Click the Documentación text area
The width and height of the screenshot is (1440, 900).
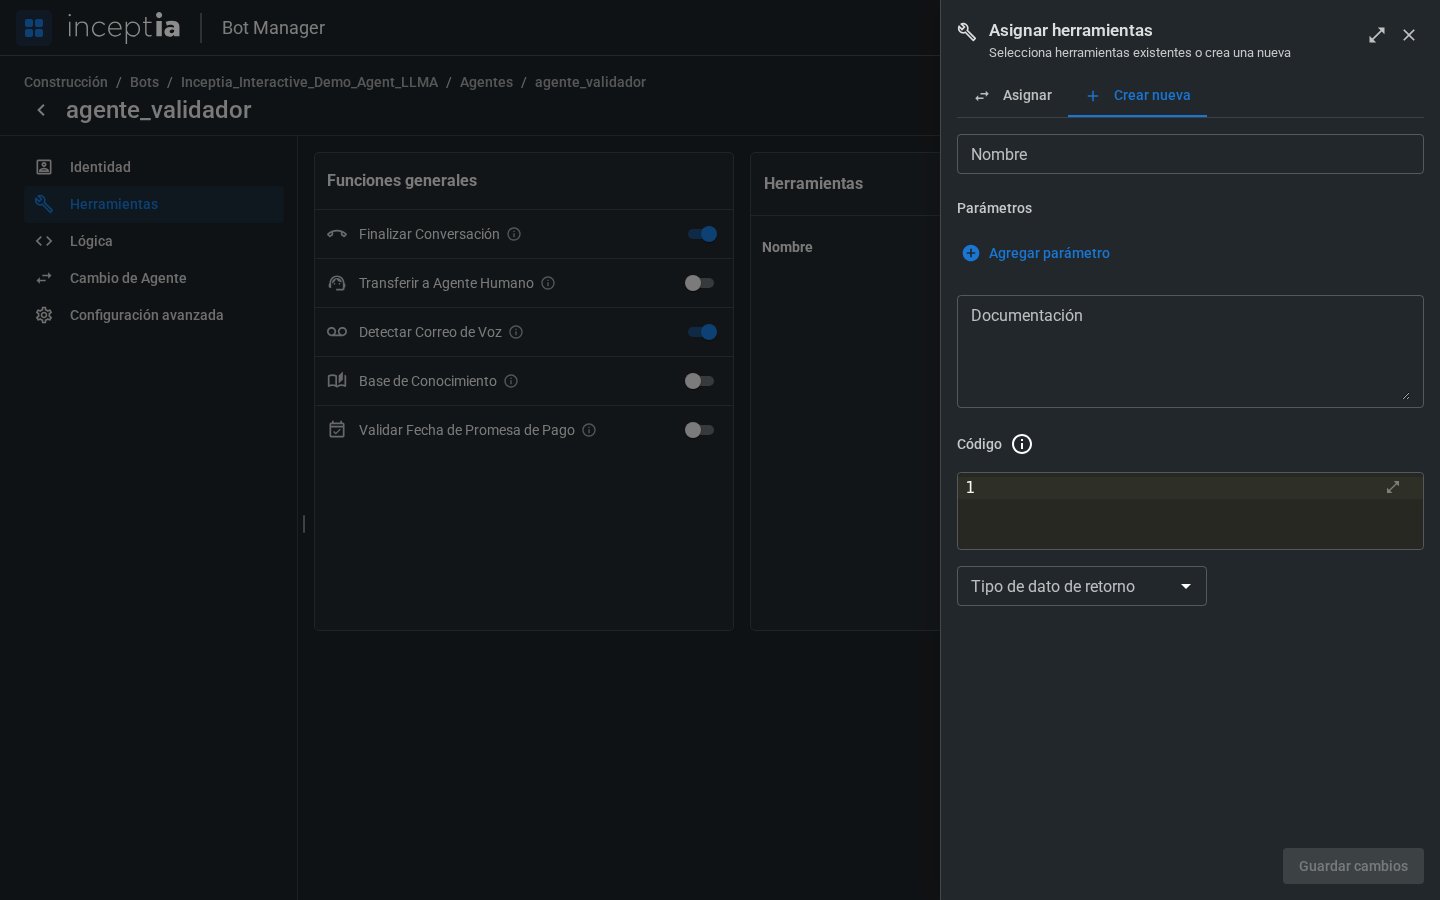pyautogui.click(x=1190, y=351)
